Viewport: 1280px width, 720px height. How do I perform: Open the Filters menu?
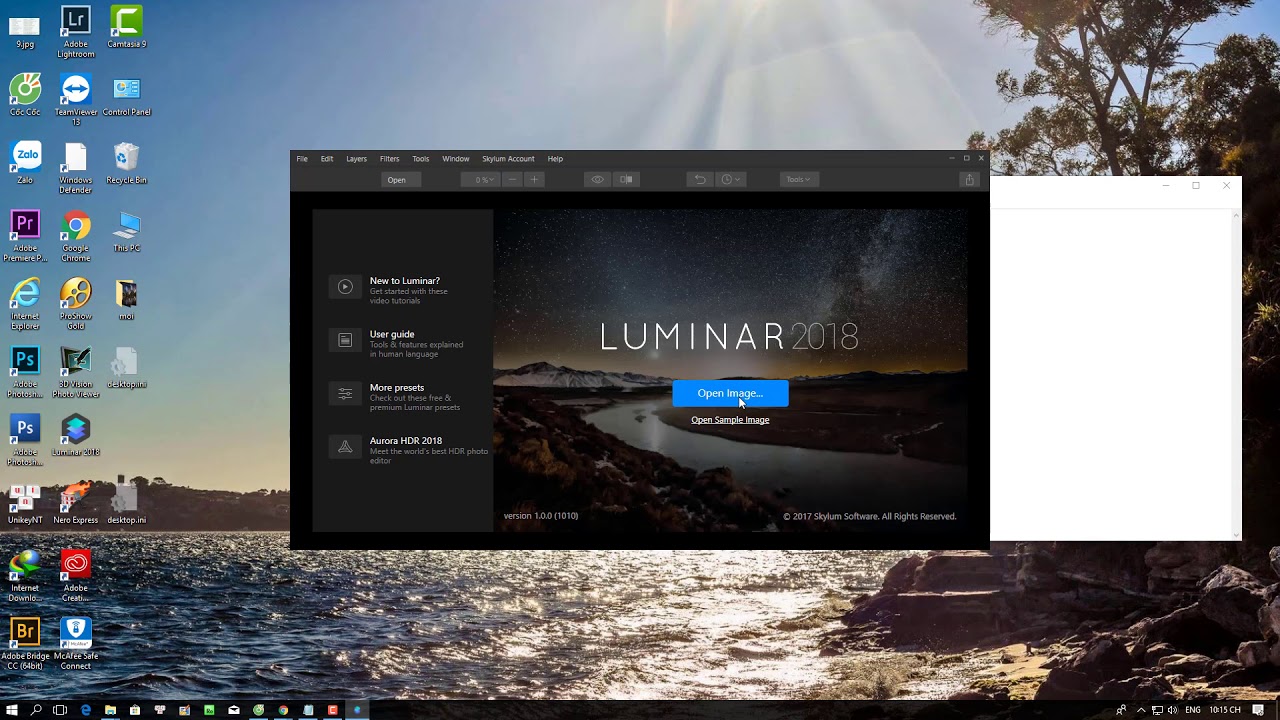click(389, 158)
